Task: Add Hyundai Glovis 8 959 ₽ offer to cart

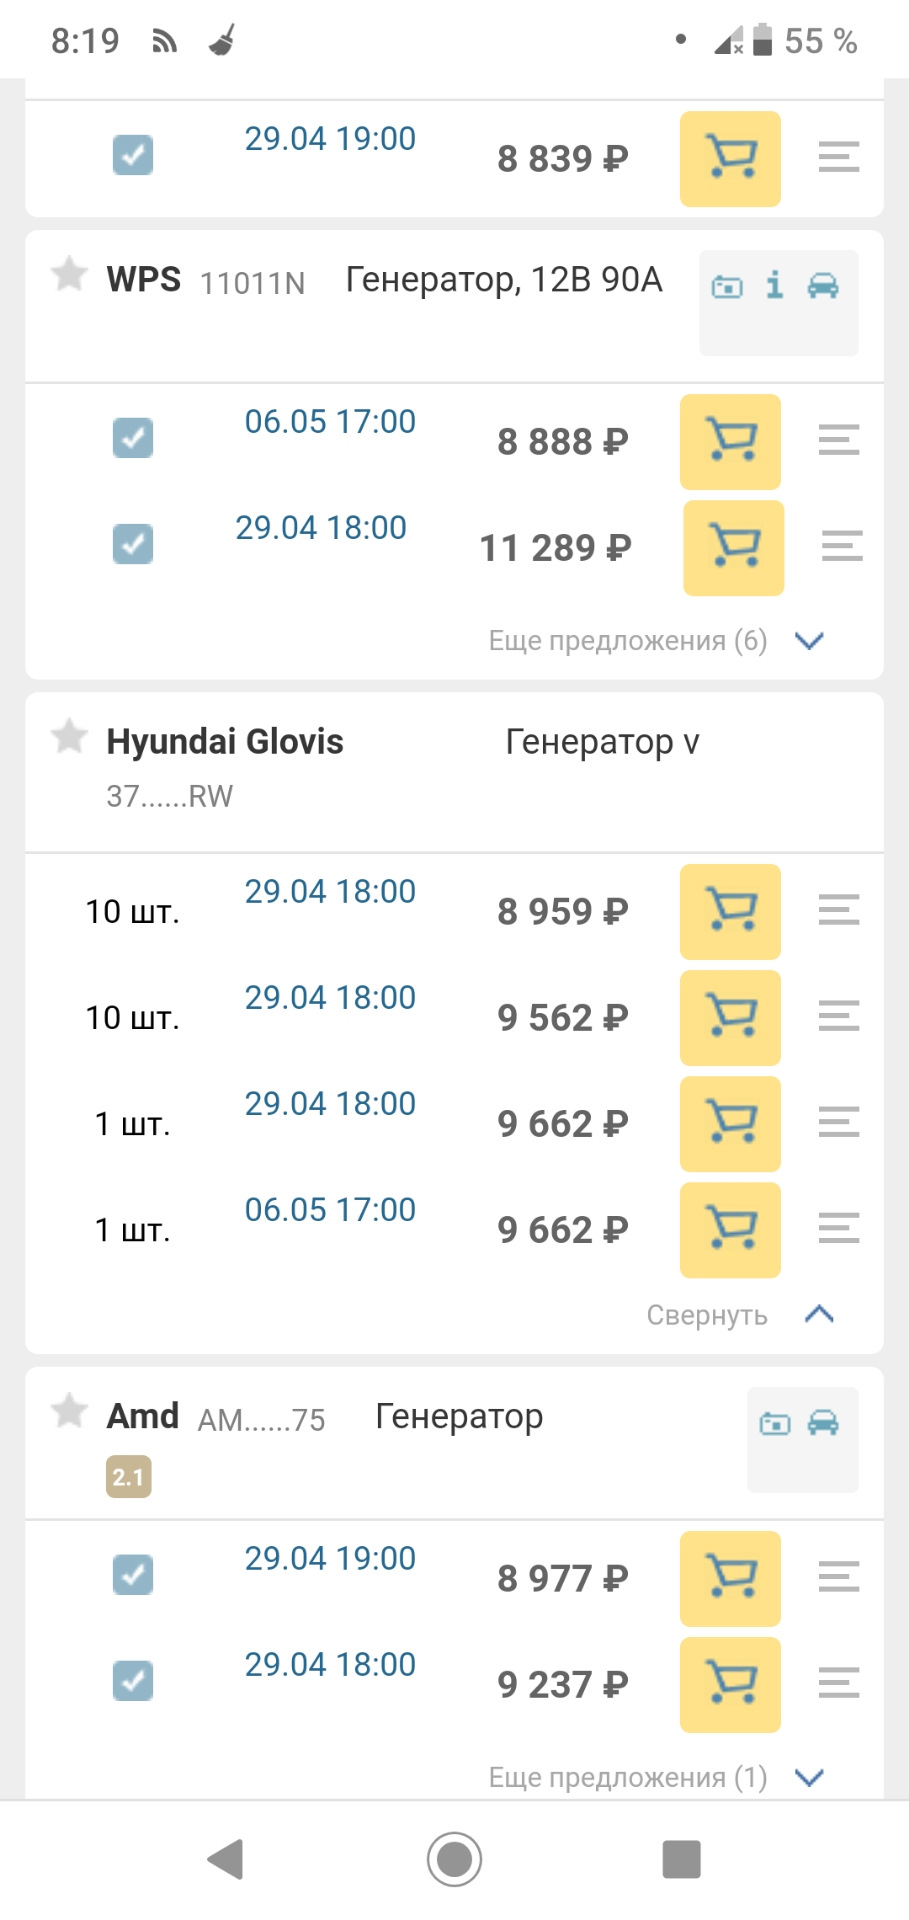Action: tap(730, 911)
